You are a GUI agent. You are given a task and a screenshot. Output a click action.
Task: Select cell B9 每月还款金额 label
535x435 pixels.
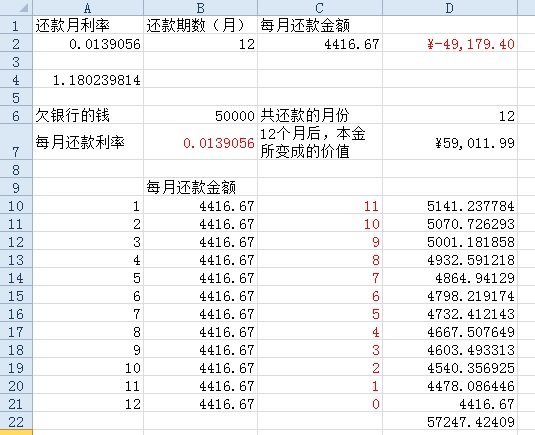point(200,187)
